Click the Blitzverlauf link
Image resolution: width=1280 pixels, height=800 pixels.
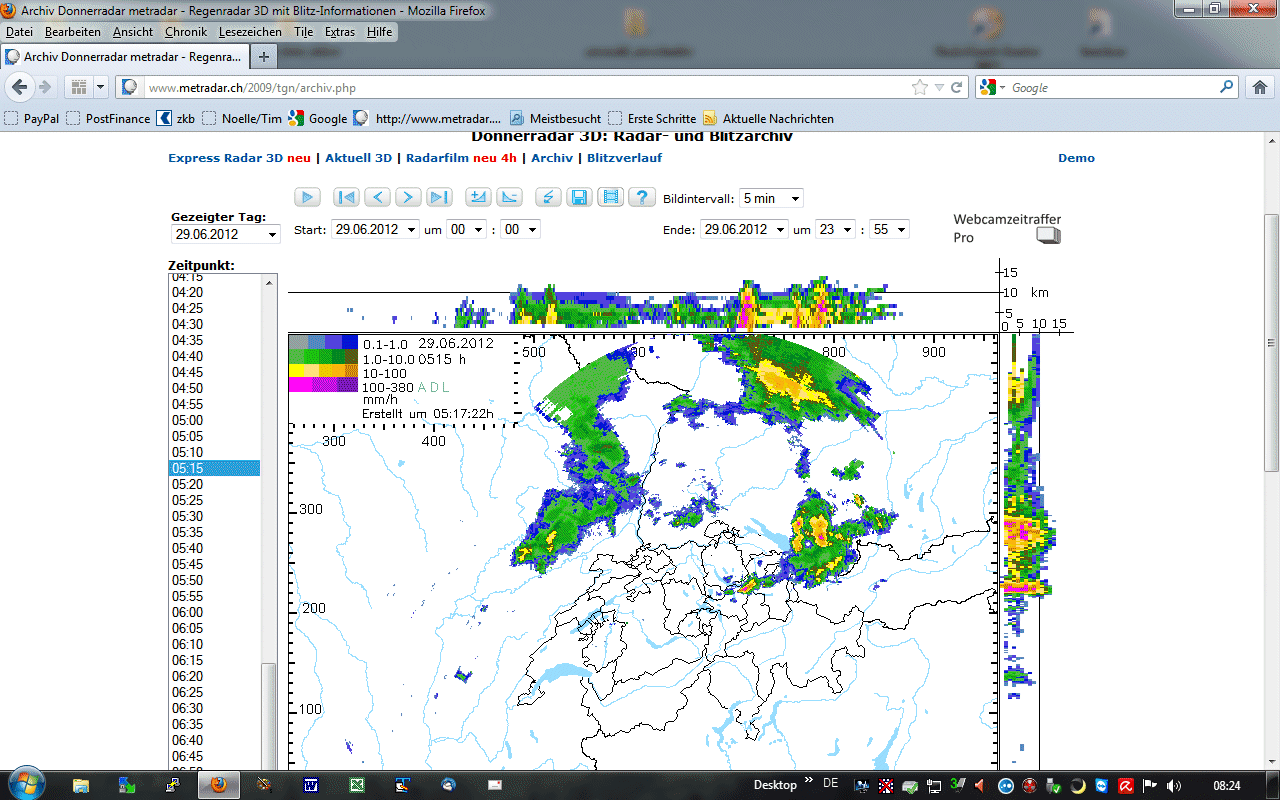click(624, 158)
